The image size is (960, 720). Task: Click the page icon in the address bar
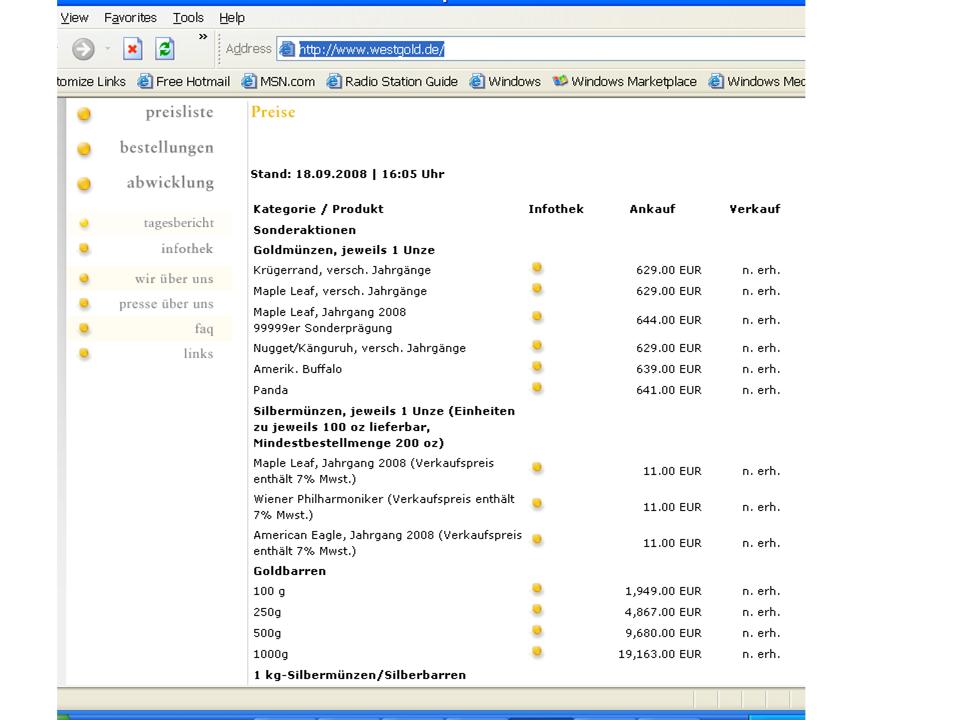pos(287,49)
